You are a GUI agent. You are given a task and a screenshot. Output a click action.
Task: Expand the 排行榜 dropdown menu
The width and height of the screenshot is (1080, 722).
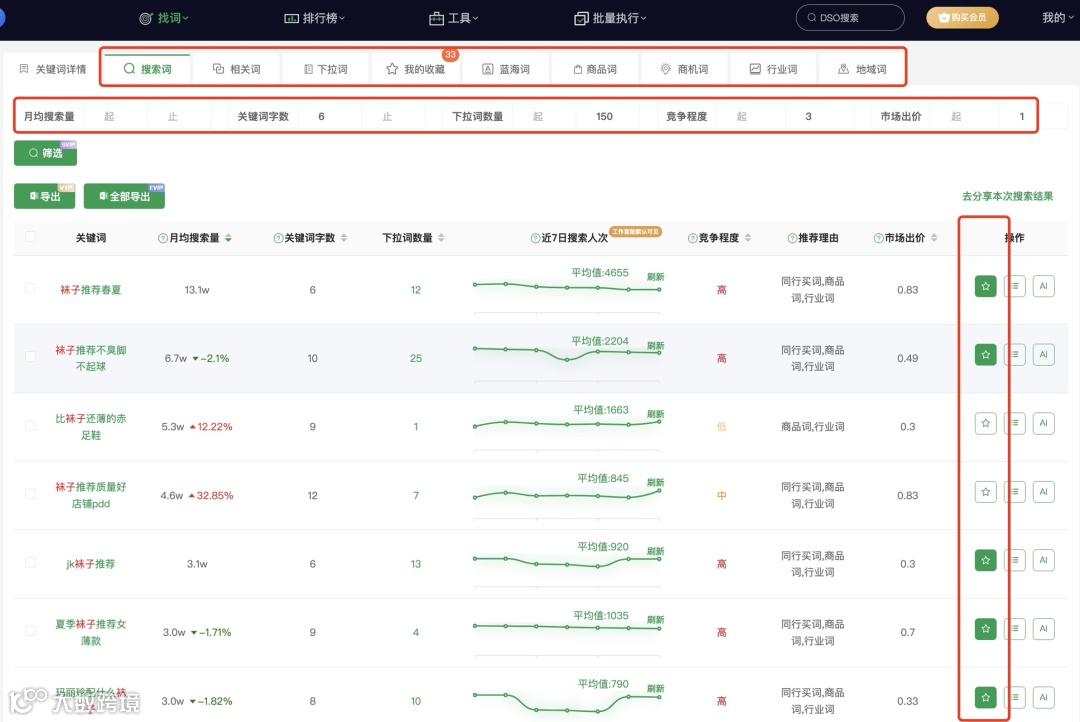315,18
